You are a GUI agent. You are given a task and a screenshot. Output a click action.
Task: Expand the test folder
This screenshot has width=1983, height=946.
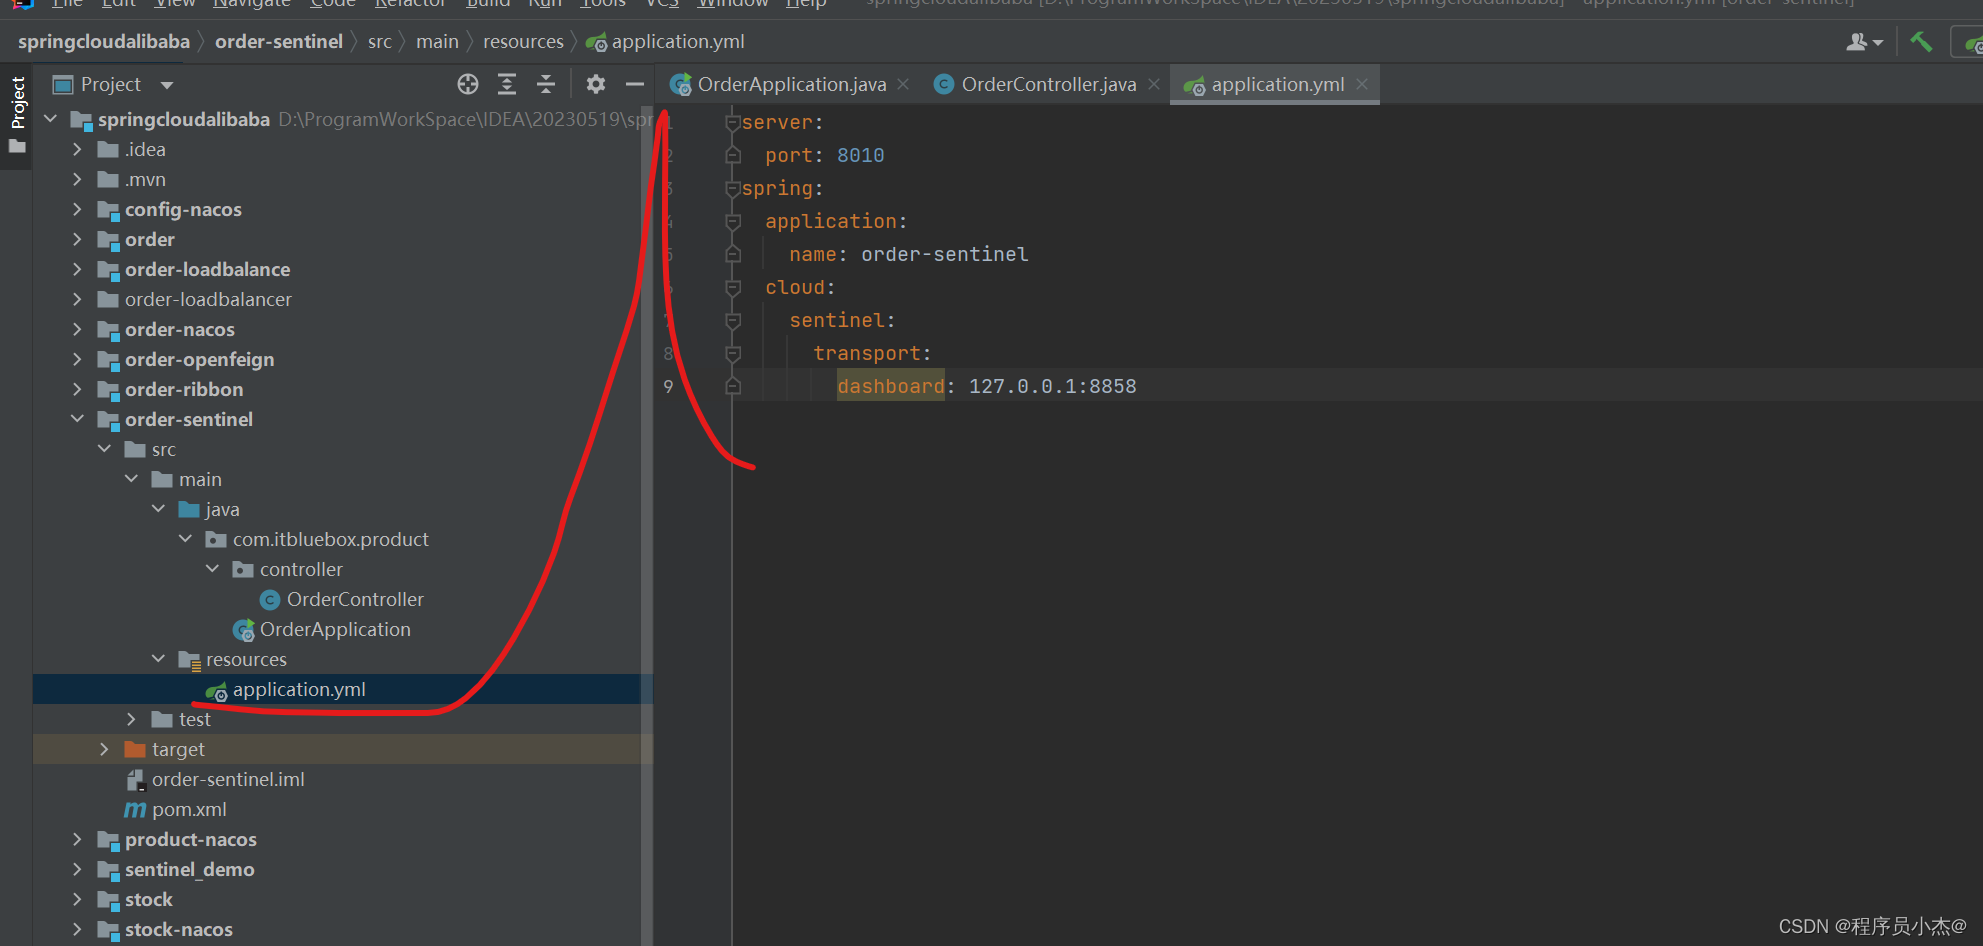coord(131,719)
